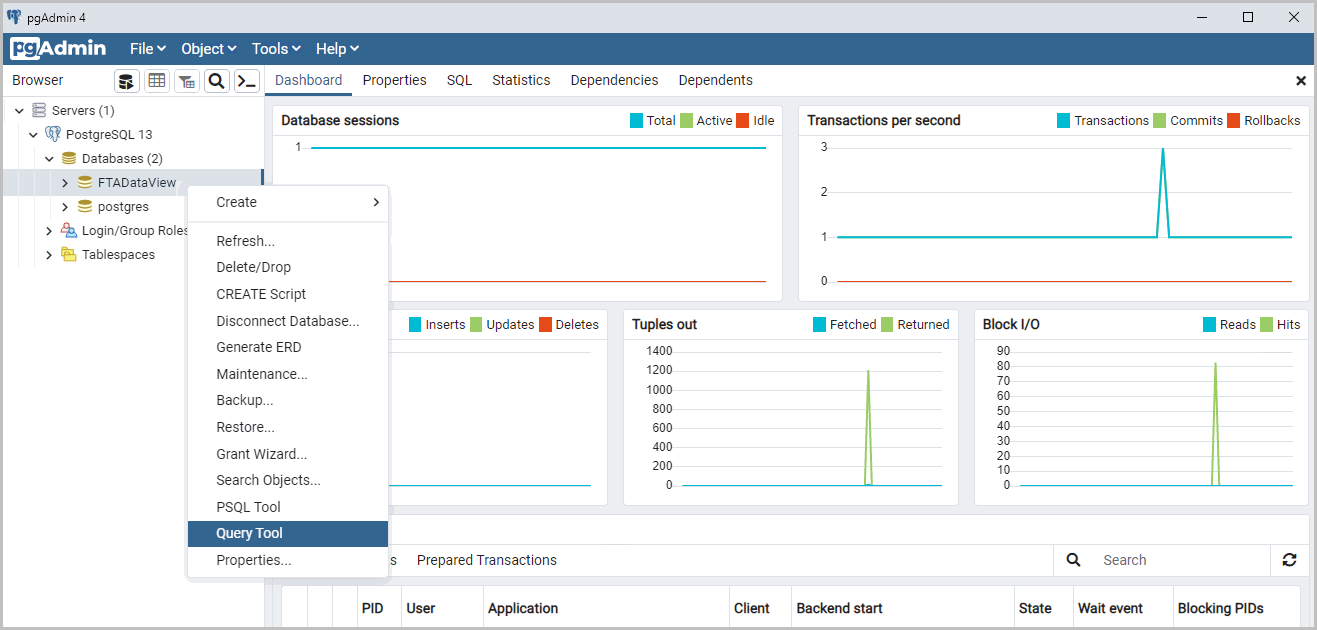This screenshot has height=630, width=1317.
Task: Open the Tools menu
Action: (275, 48)
